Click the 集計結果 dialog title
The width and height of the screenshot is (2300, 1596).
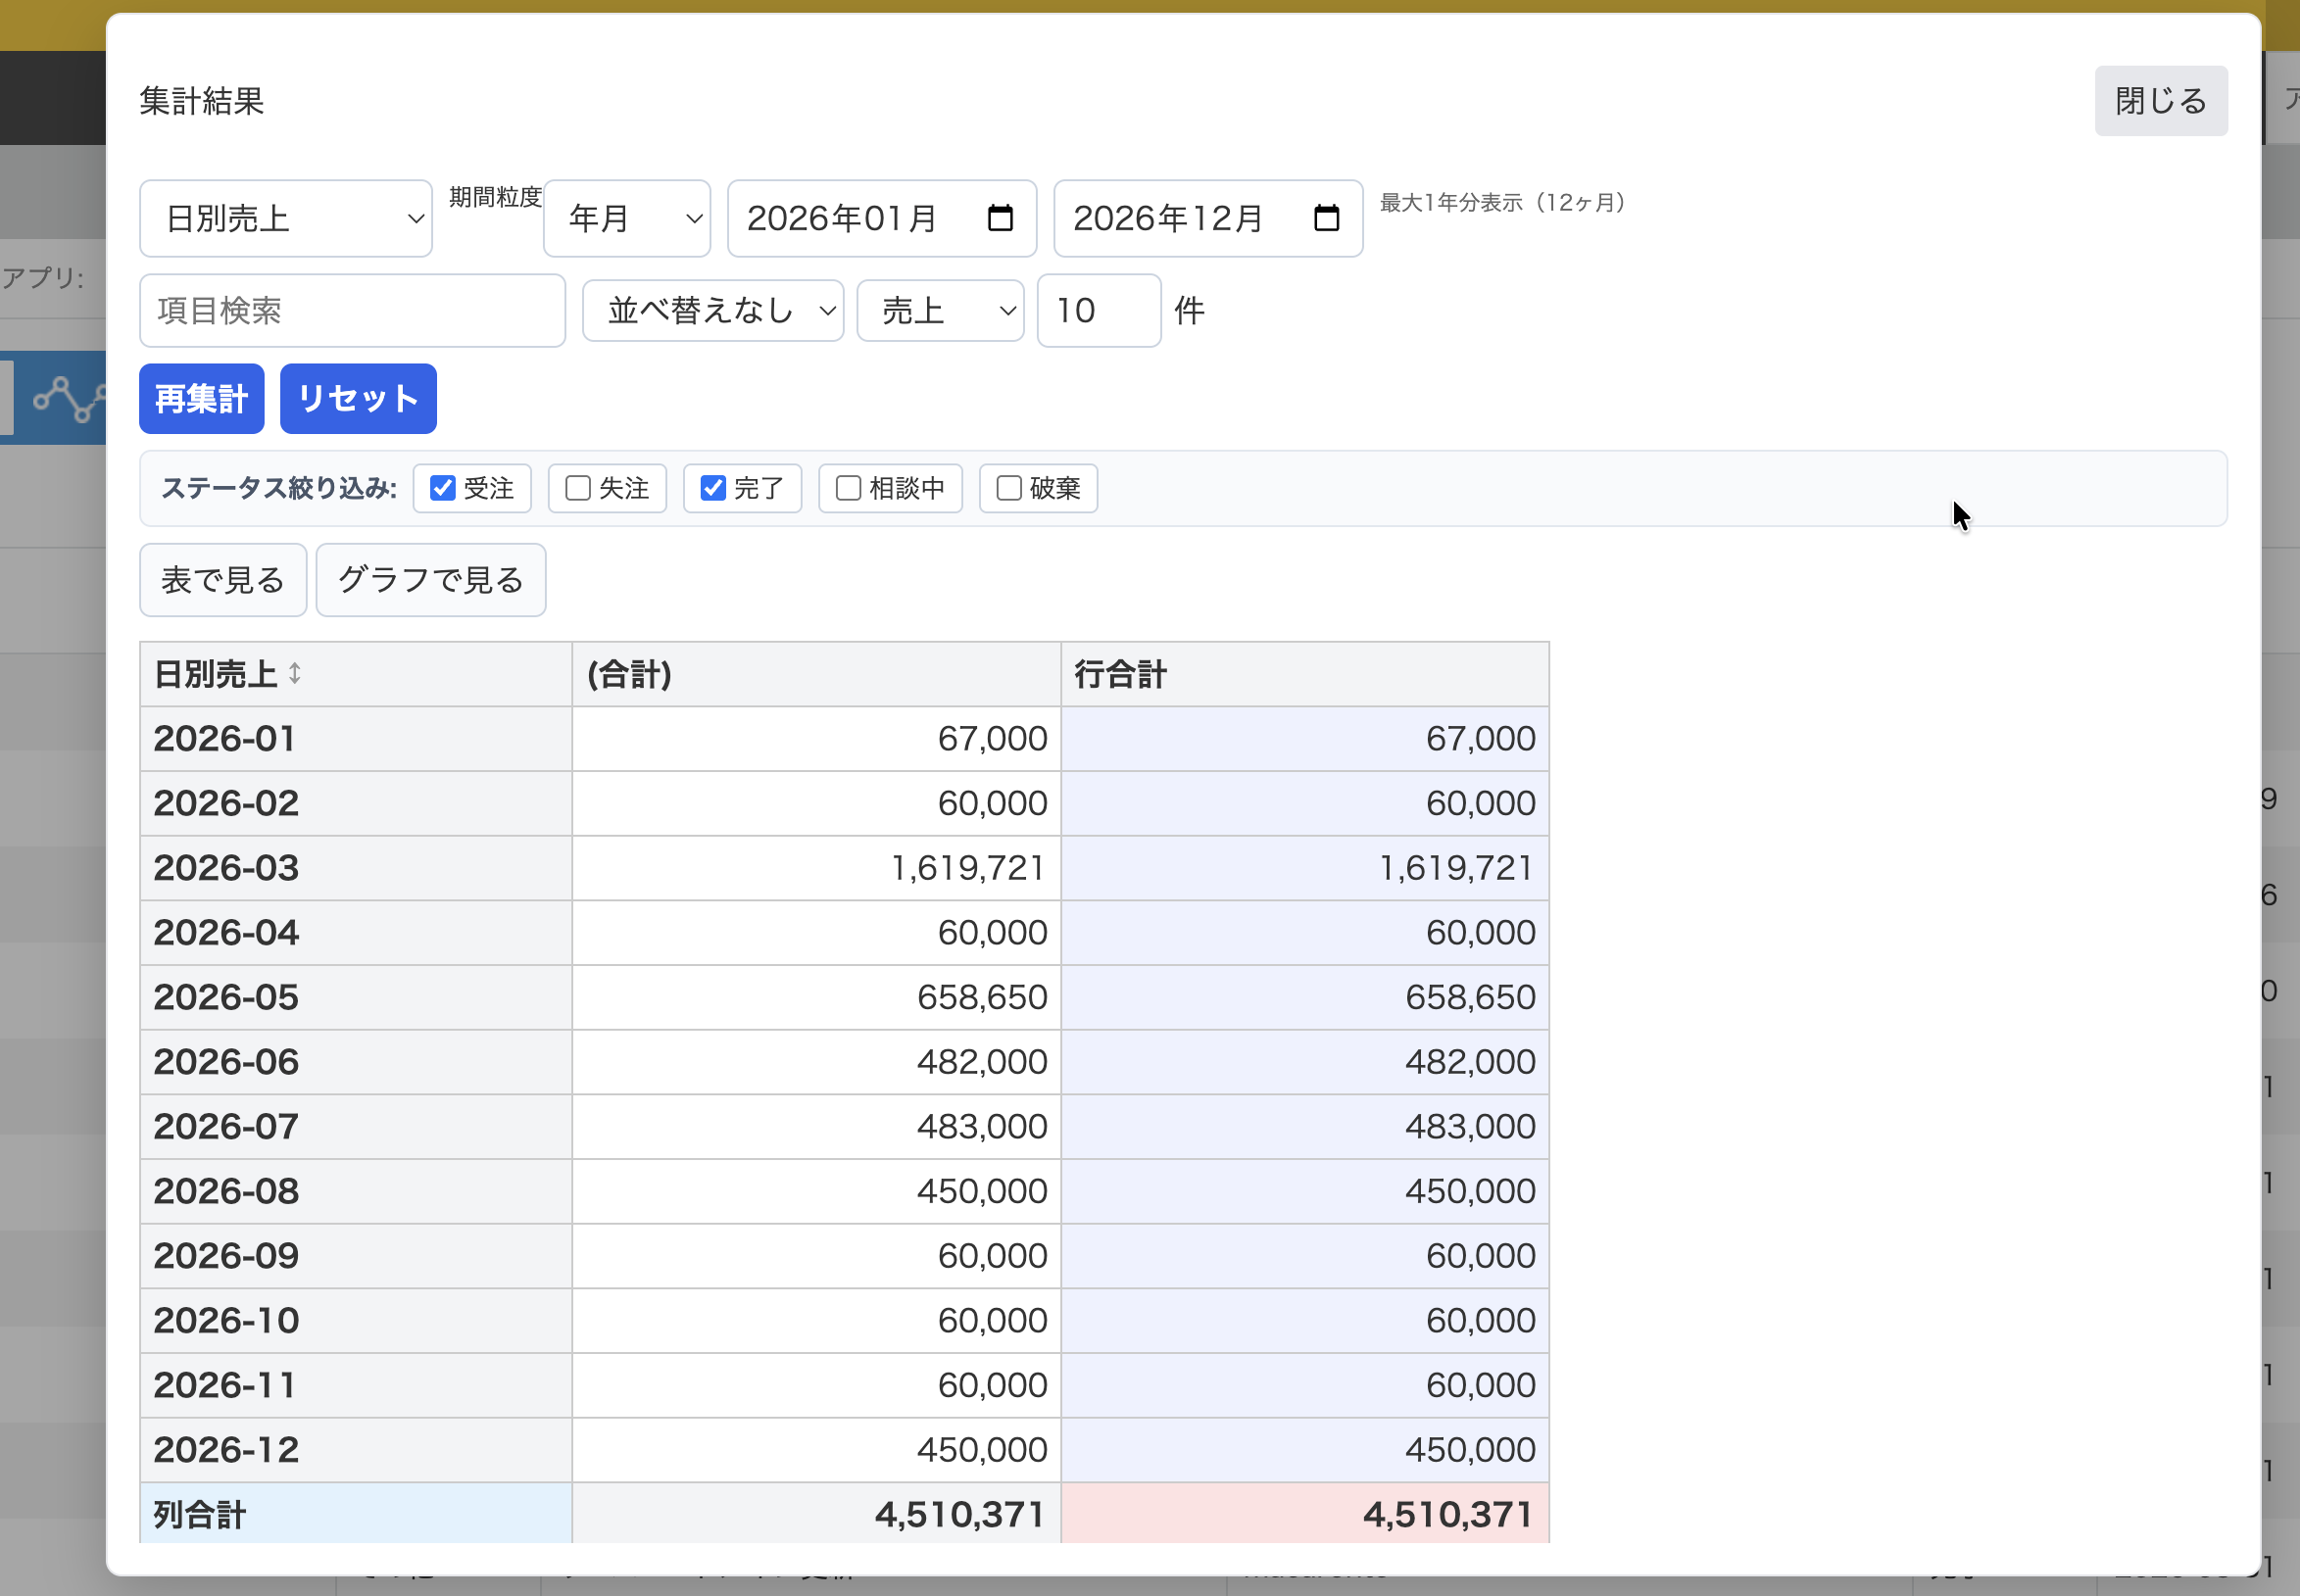click(x=202, y=101)
